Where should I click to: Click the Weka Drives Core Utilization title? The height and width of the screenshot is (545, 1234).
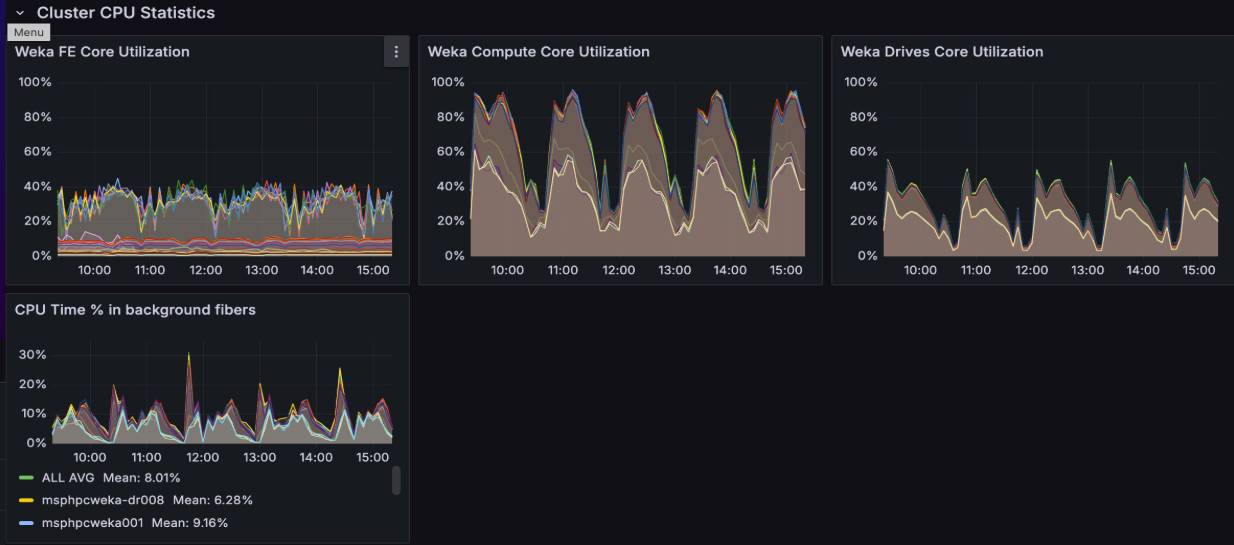pos(941,52)
